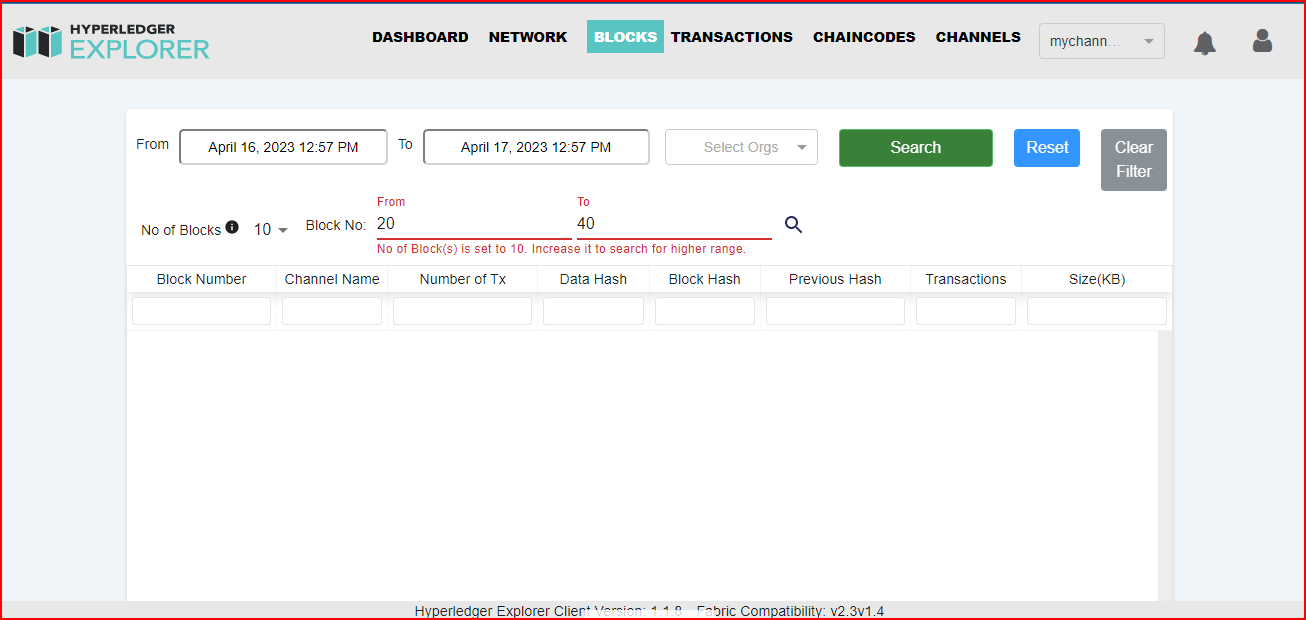This screenshot has width=1306, height=620.
Task: Expand the Select Orgs dropdown
Action: click(741, 147)
